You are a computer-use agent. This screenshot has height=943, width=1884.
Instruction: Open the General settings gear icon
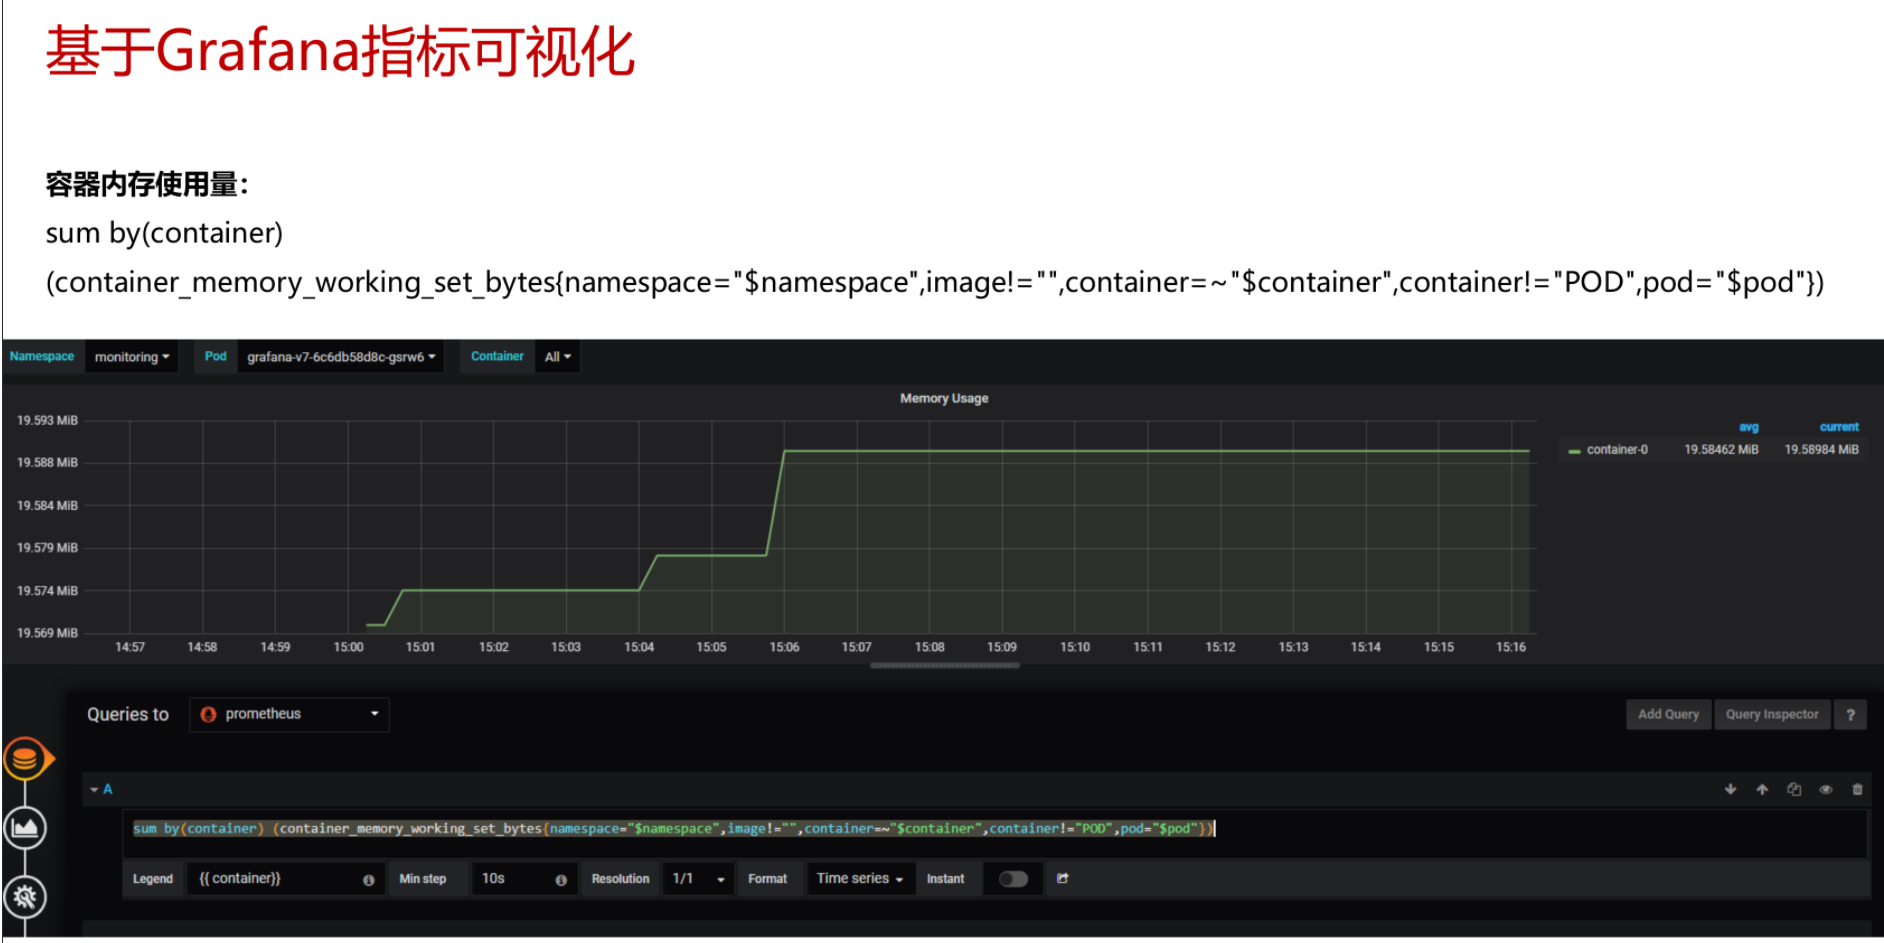point(25,896)
